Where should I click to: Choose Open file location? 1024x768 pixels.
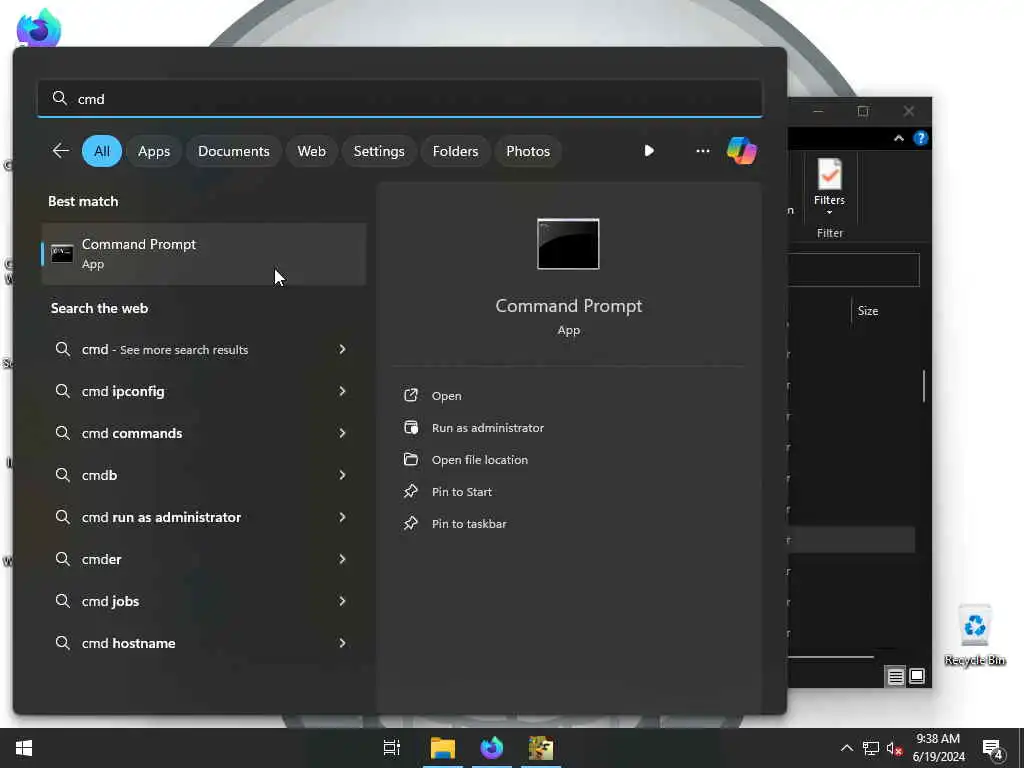pos(480,460)
